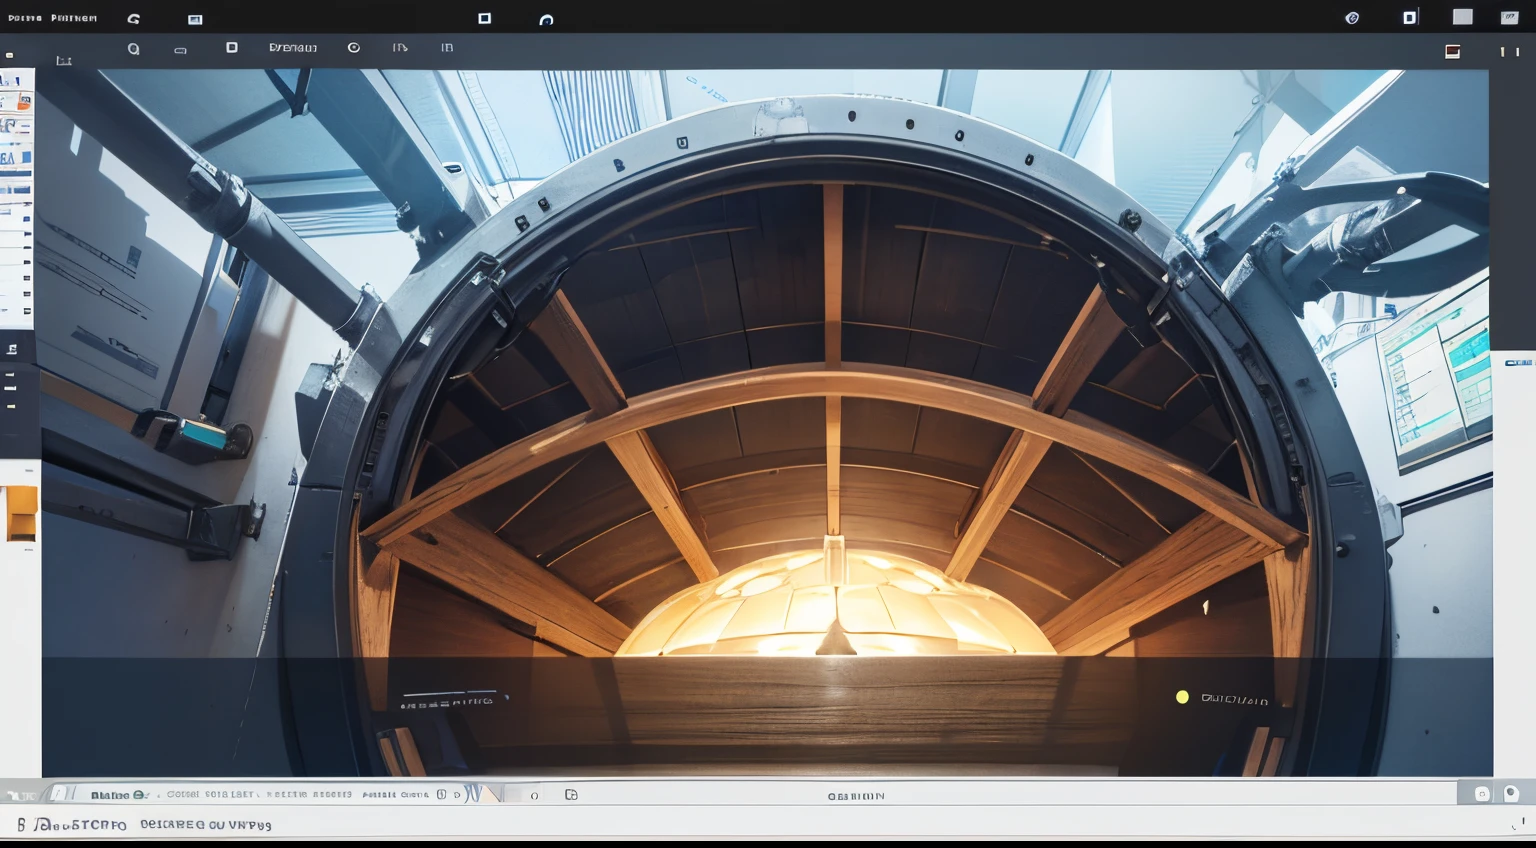The width and height of the screenshot is (1536, 848).
Task: Click the yellow dot indicator on the image overlay
Action: click(1182, 697)
